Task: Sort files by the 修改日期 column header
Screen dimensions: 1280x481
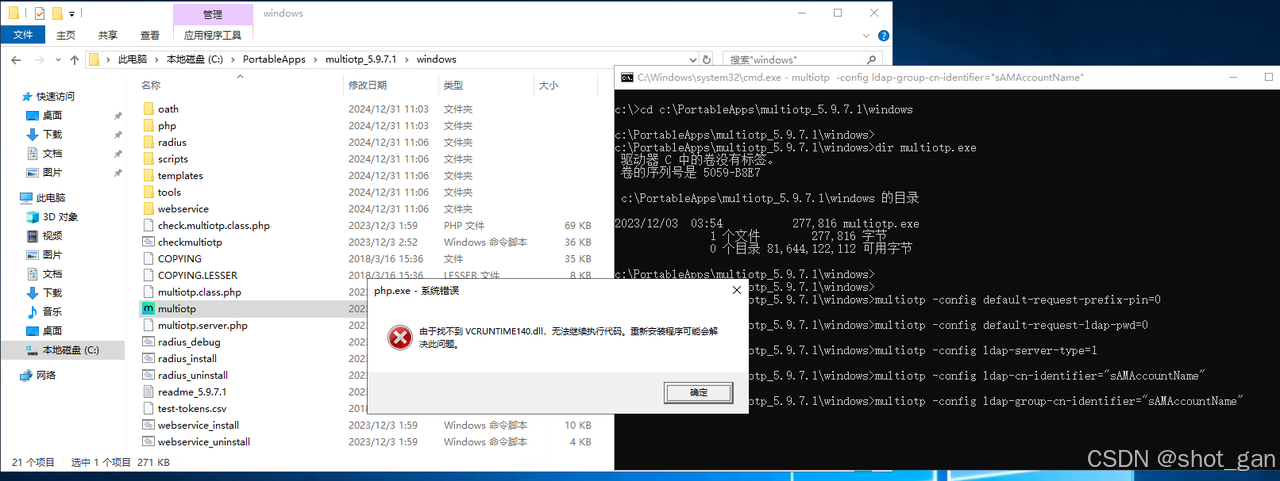Action: [367, 85]
